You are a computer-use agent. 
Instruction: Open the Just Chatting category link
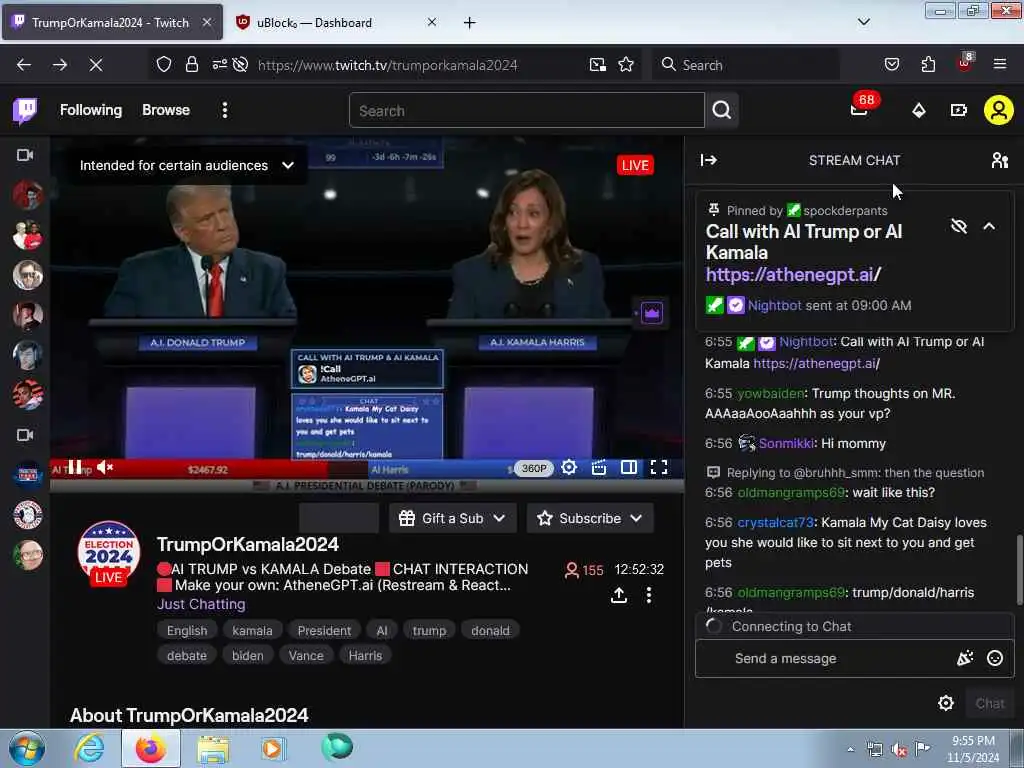tap(201, 604)
